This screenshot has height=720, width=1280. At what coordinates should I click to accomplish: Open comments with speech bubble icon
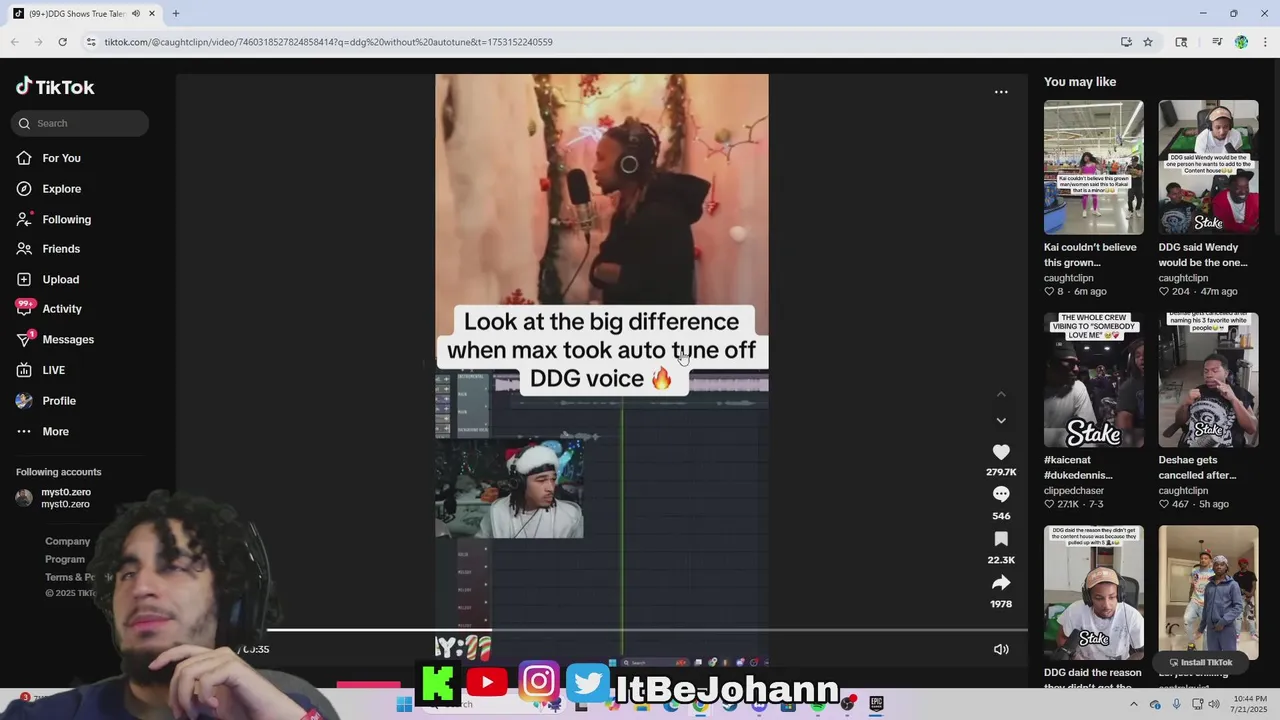tap(1001, 495)
